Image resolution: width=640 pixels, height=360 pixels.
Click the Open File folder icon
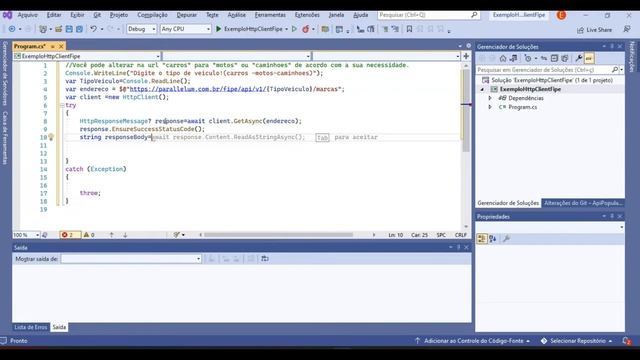click(x=58, y=29)
